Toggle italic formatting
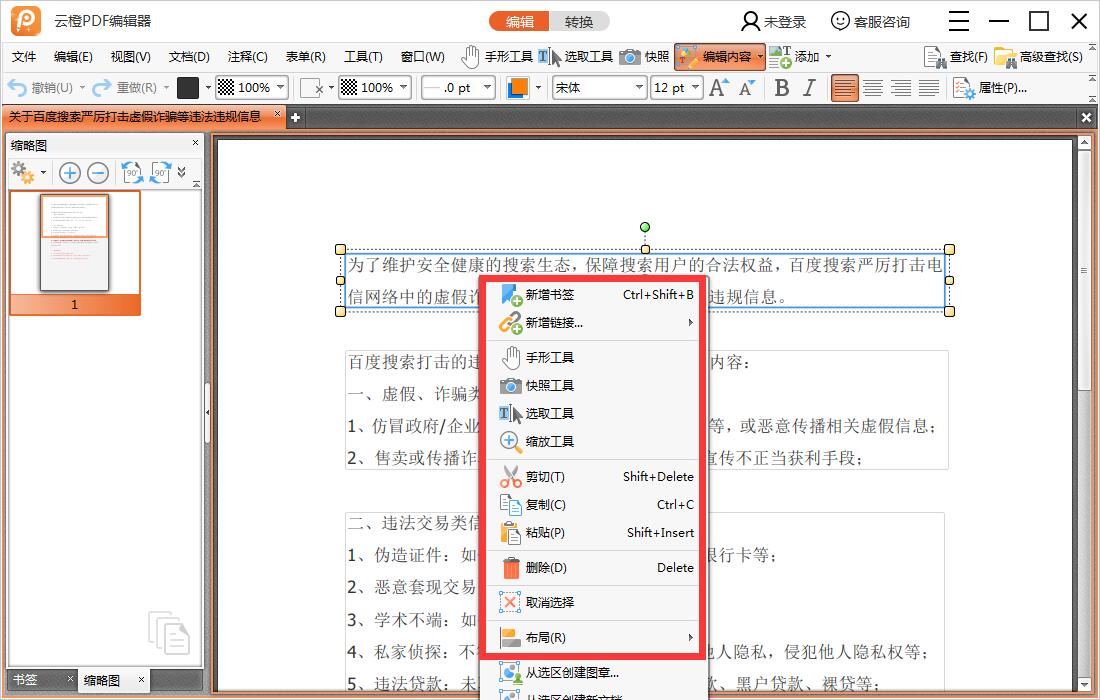 tap(810, 88)
